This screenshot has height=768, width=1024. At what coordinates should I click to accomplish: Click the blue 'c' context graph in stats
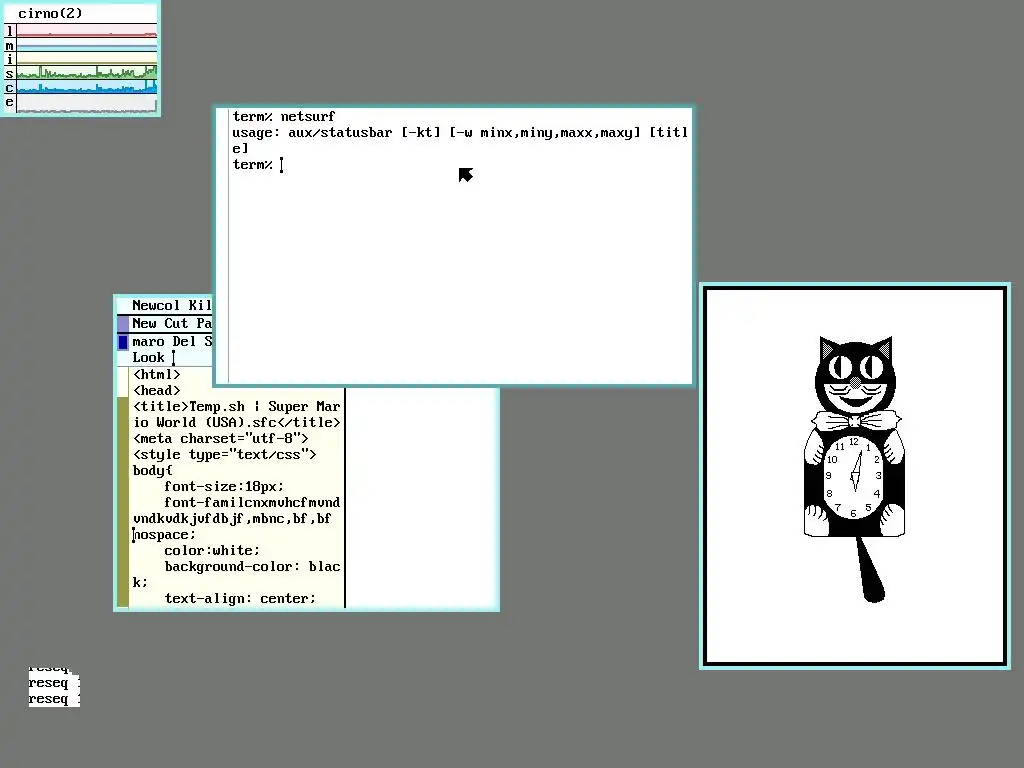tap(86, 88)
